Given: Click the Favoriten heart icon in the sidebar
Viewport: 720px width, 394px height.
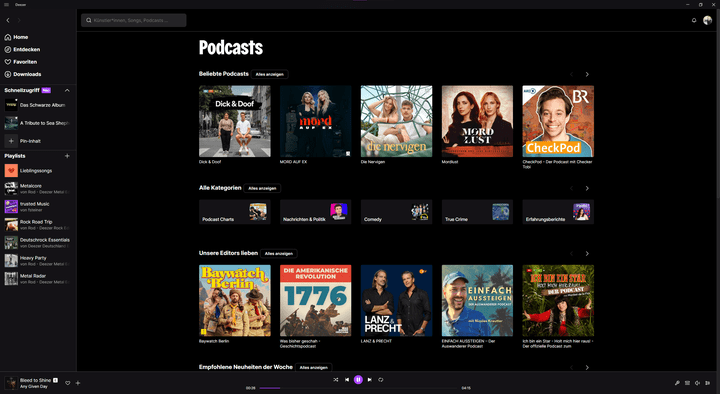Looking at the screenshot, I should [x=8, y=62].
